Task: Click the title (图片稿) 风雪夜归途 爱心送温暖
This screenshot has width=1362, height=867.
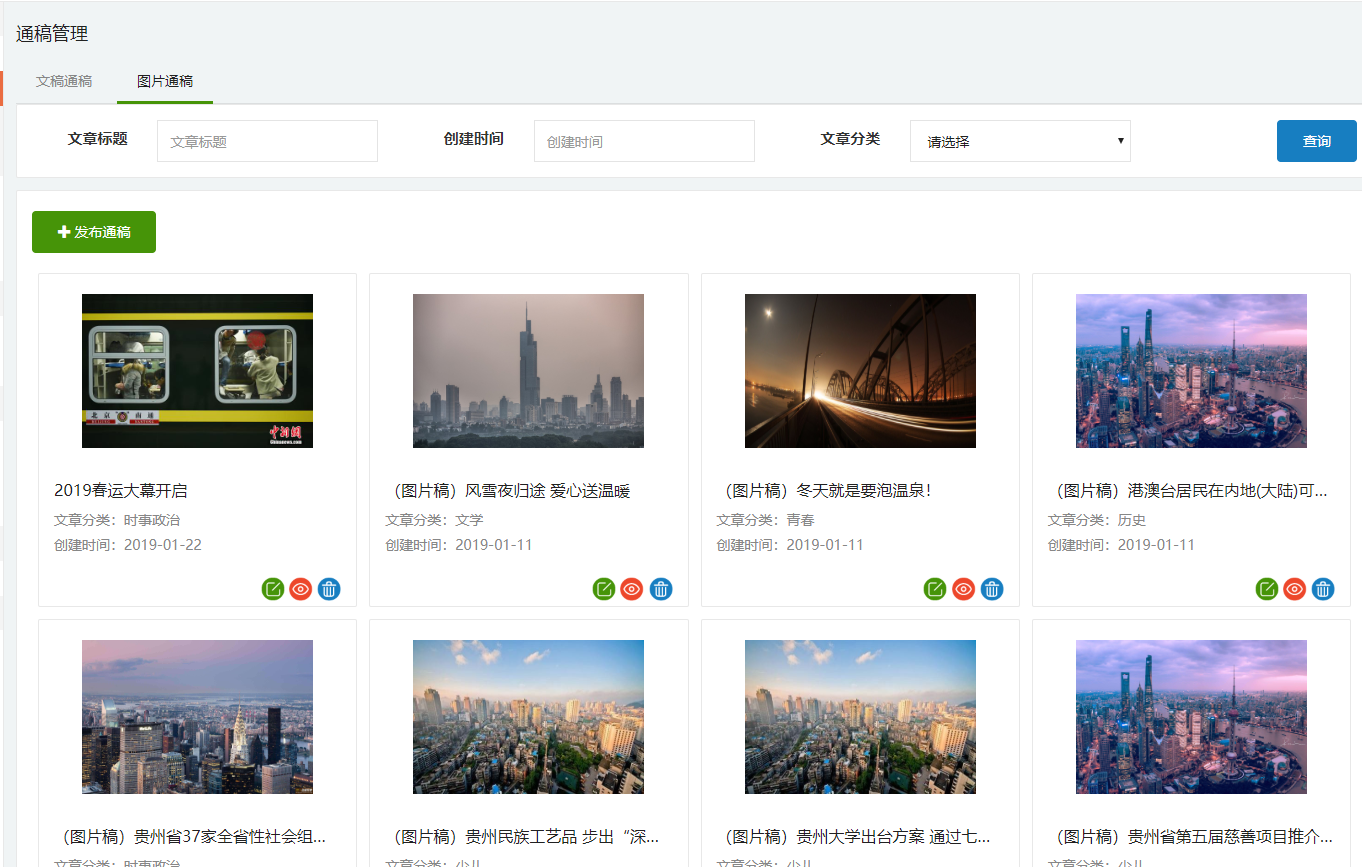Action: (508, 491)
